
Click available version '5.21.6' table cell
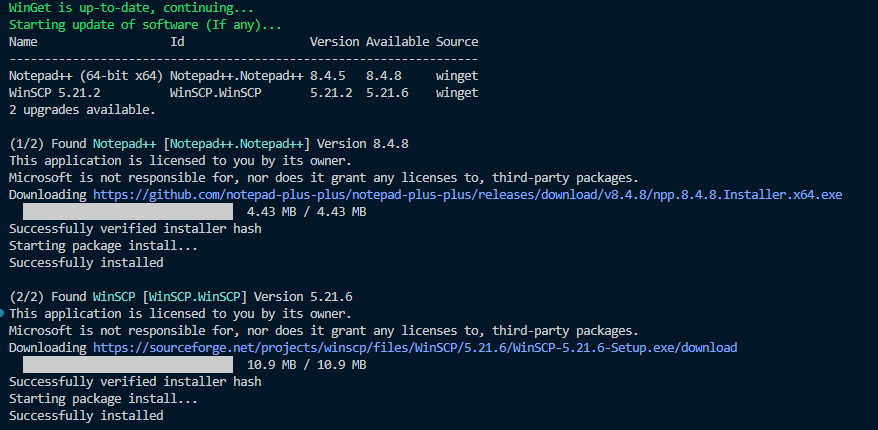point(387,93)
